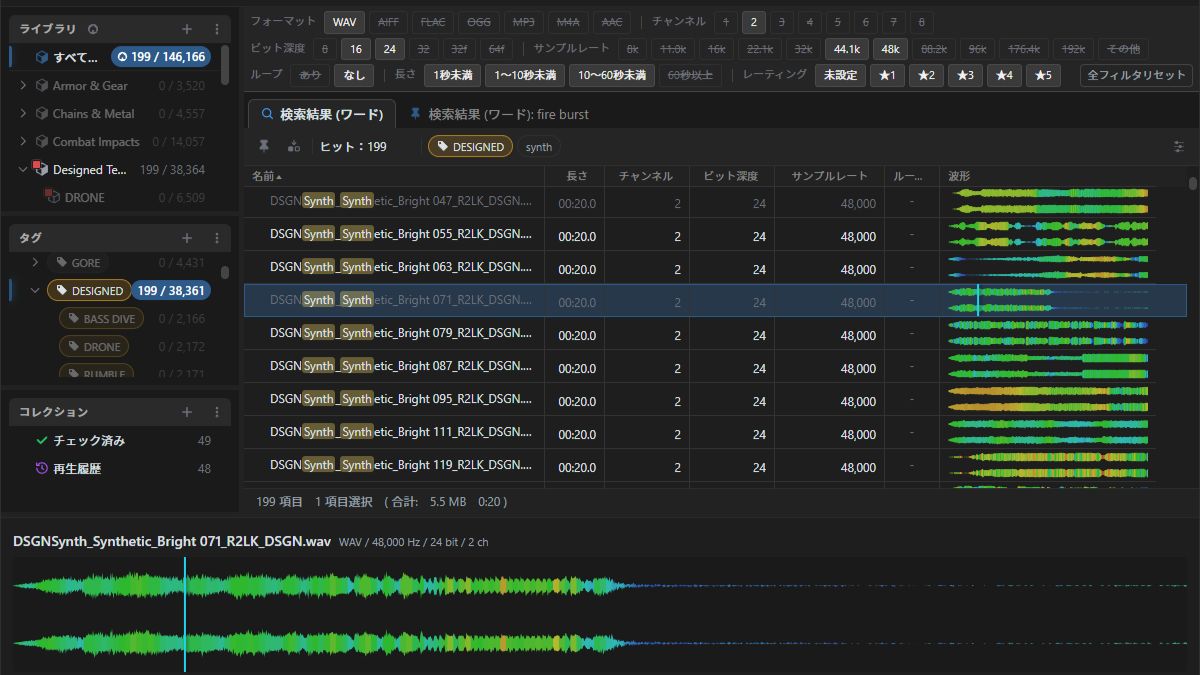Add a new tag with the plus icon

pyautogui.click(x=187, y=238)
